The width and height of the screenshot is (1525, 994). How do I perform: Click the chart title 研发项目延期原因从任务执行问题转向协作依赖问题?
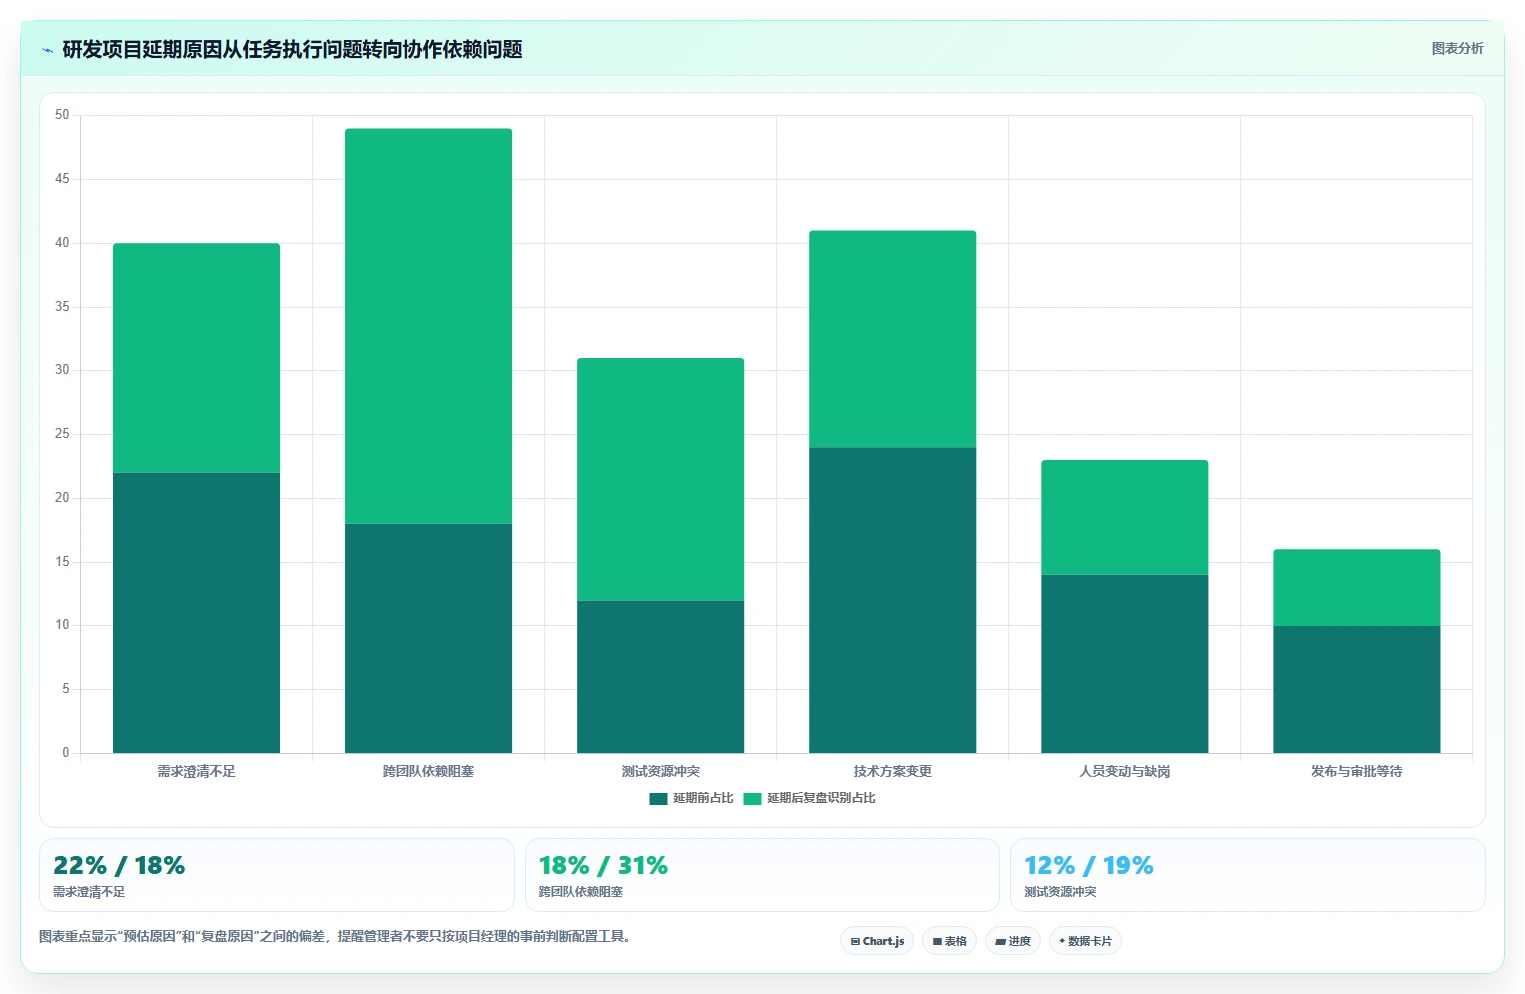292,50
